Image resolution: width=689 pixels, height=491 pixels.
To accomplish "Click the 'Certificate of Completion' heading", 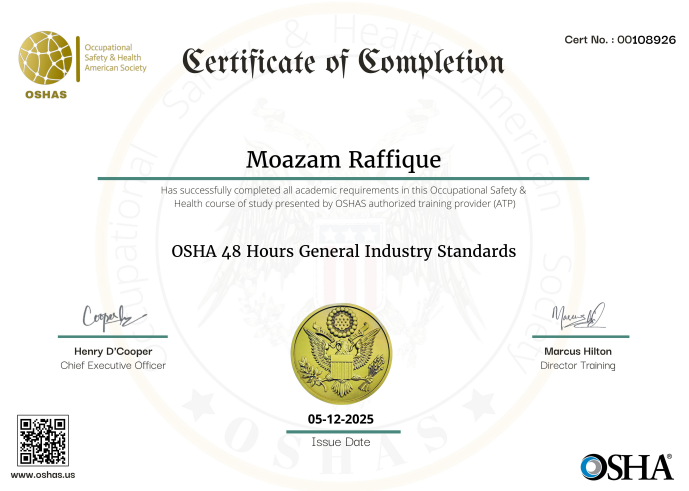I will 343,62.
